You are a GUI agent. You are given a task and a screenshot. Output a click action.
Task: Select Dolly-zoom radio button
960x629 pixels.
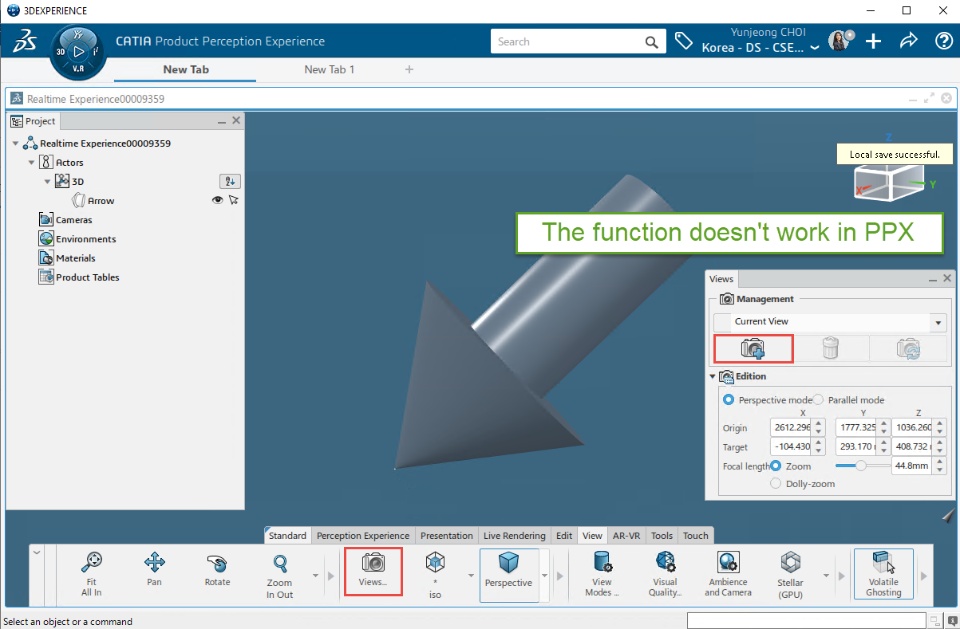click(776, 483)
